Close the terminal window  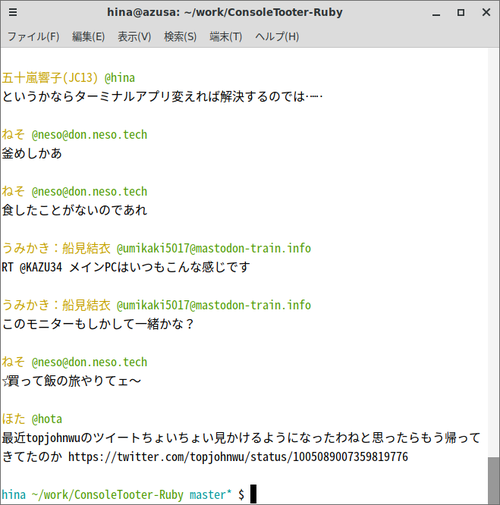coord(486,12)
